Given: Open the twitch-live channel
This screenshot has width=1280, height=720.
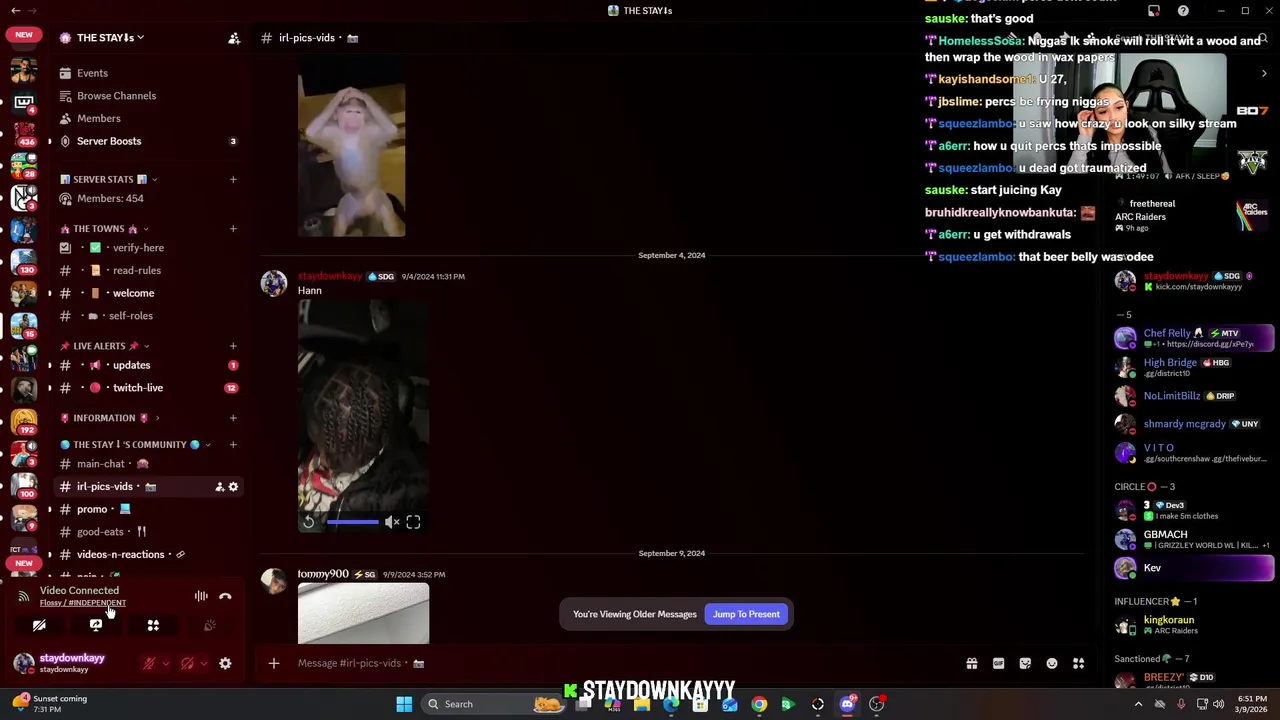Looking at the screenshot, I should point(137,388).
